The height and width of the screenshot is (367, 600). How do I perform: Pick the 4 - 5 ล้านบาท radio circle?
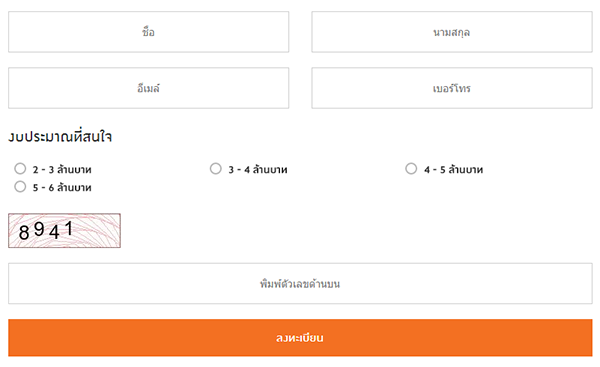click(411, 168)
